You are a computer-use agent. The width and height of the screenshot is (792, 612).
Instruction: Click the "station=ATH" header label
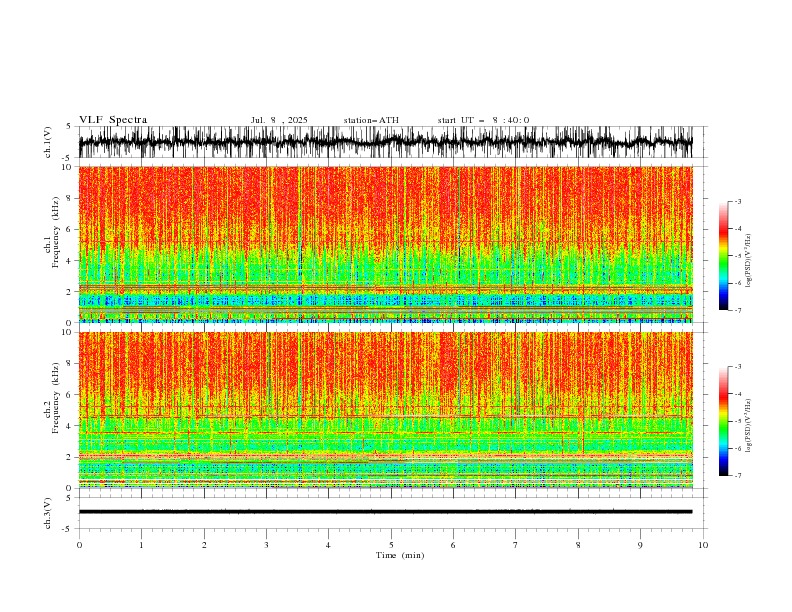coord(371,120)
